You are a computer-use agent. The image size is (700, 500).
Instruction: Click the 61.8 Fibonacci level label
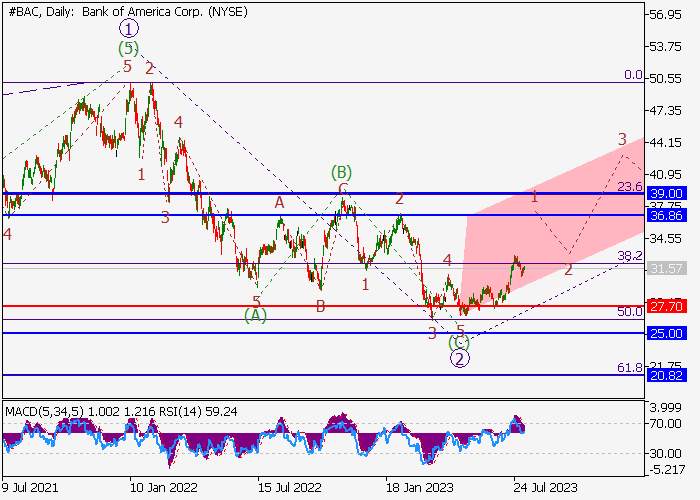tap(630, 367)
